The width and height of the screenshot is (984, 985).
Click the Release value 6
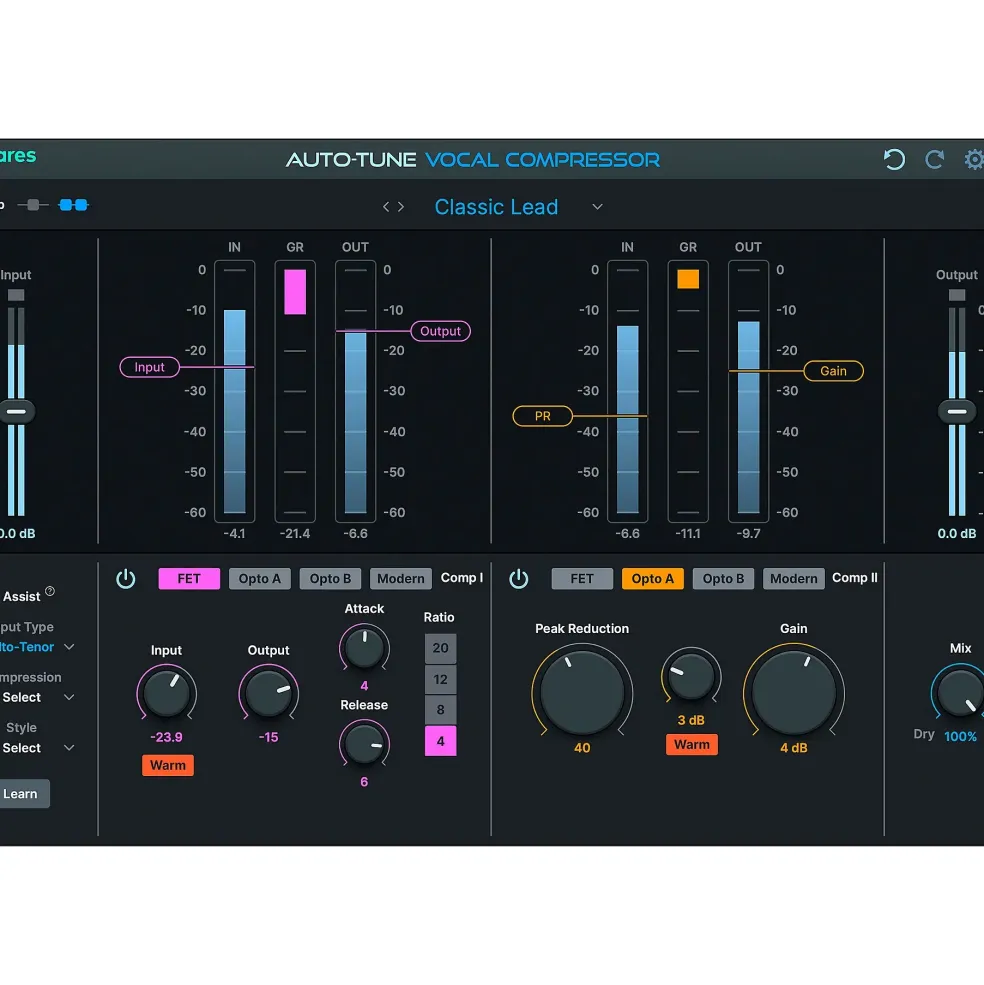364,781
